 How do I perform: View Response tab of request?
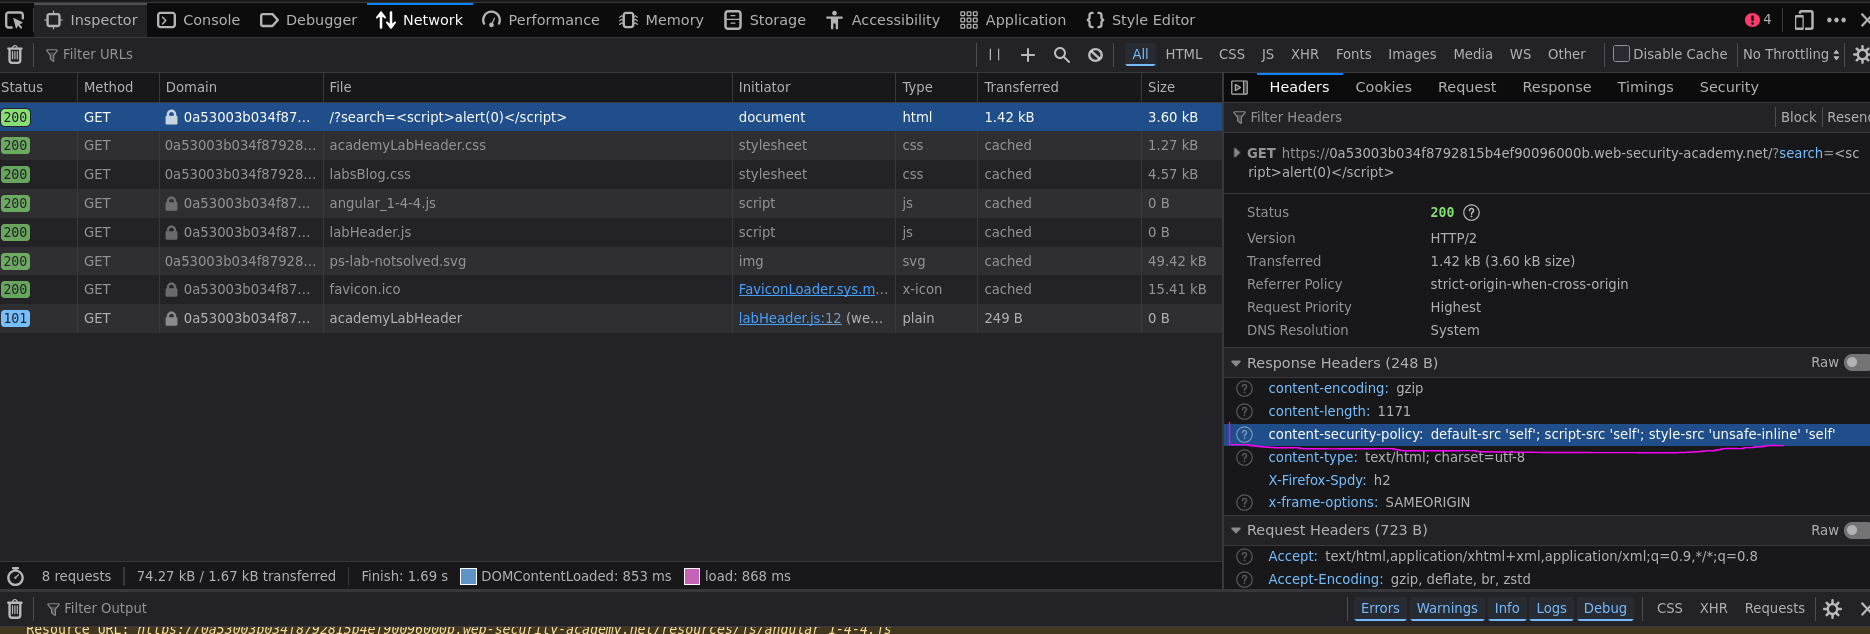[x=1556, y=87]
